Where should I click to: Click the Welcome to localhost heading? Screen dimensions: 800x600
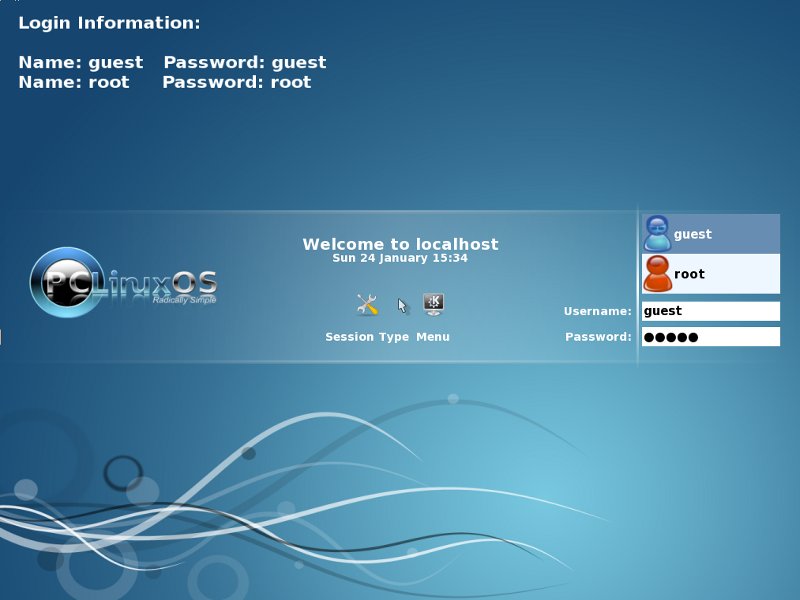tap(400, 244)
